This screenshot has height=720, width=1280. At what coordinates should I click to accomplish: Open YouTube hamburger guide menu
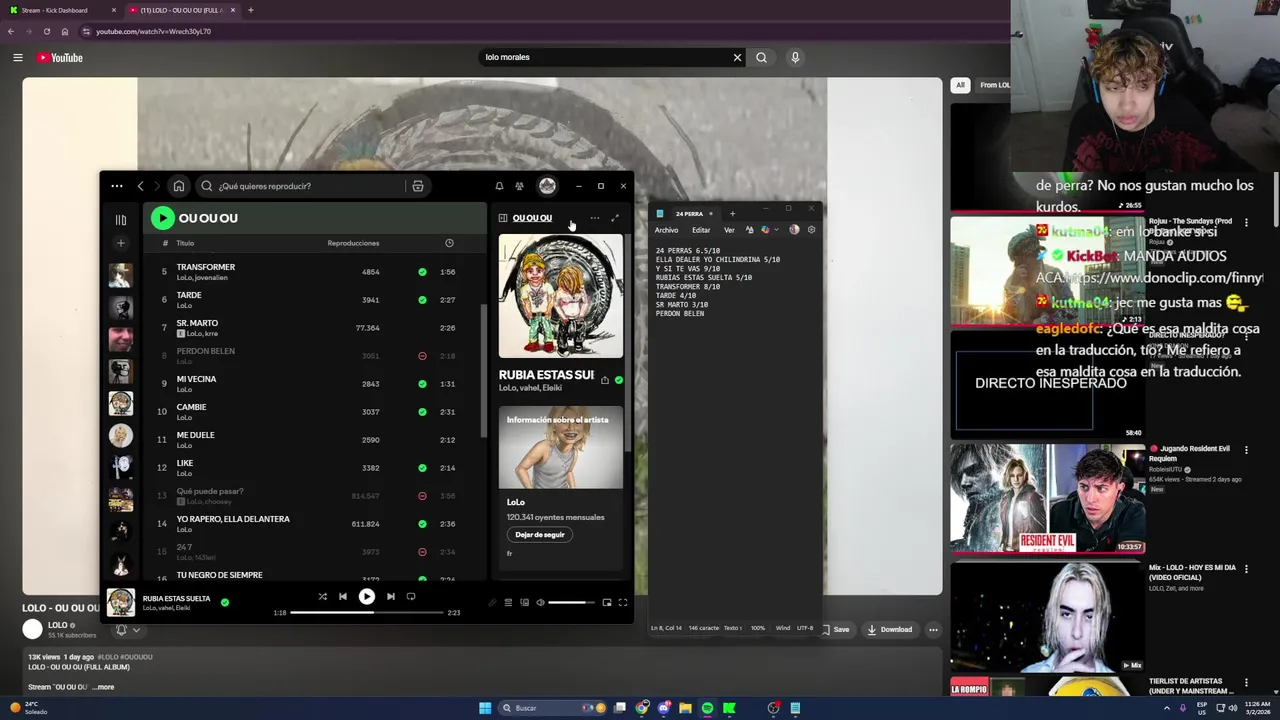18,58
